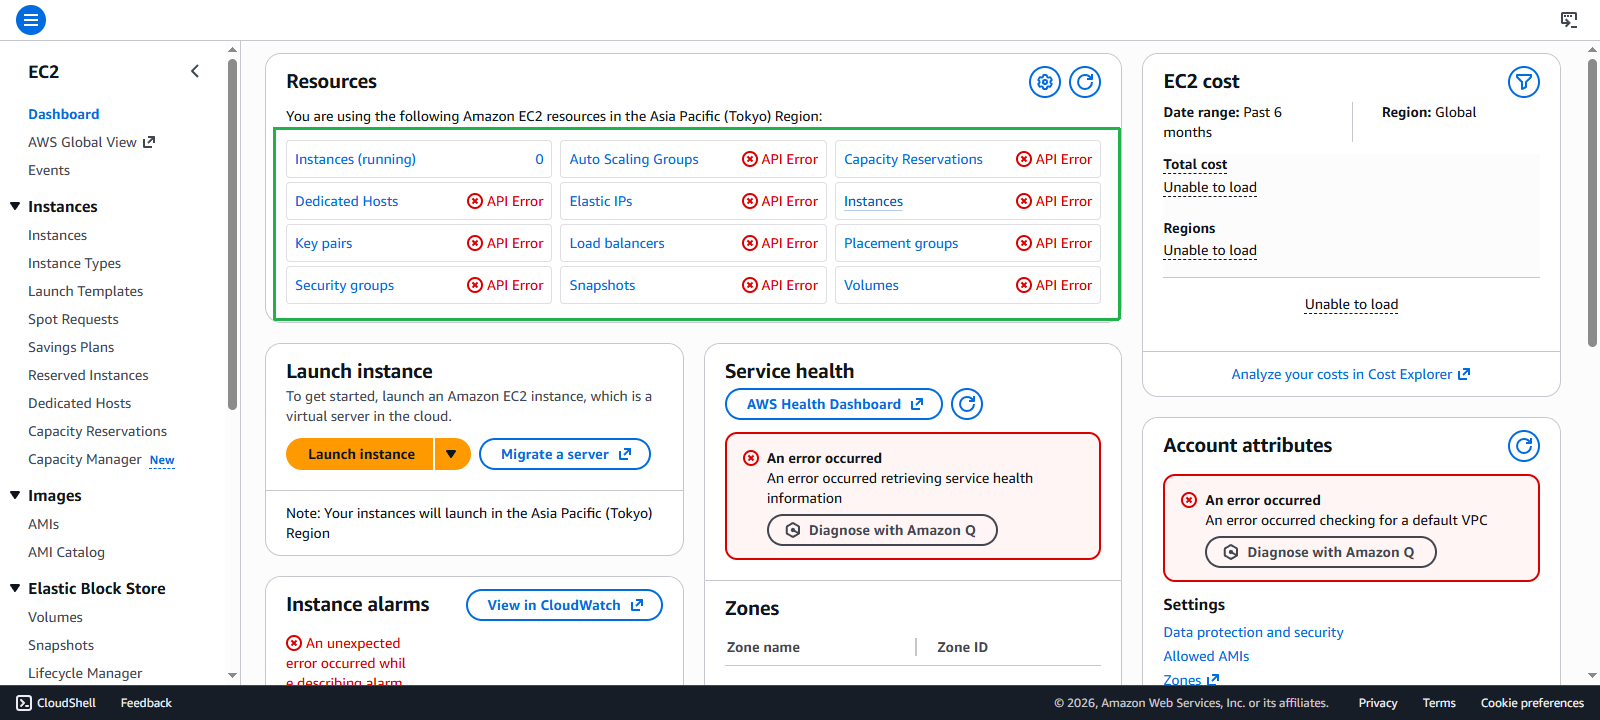Click the Instances resource API Error icon
Image resolution: width=1600 pixels, height=720 pixels.
pyautogui.click(x=1024, y=201)
